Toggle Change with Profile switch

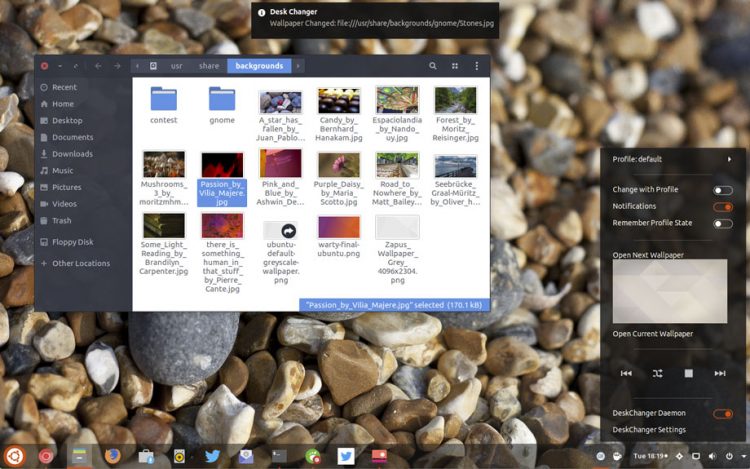pos(722,190)
